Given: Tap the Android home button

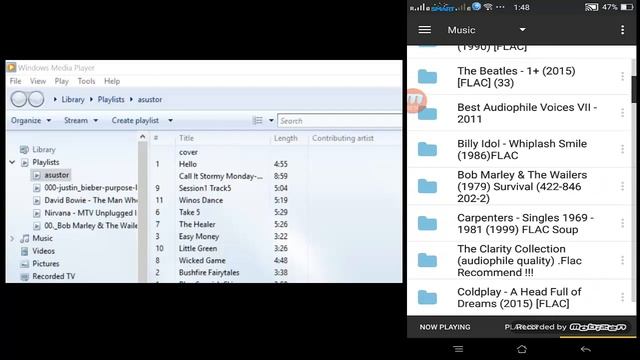Looking at the screenshot, I should tap(522, 349).
